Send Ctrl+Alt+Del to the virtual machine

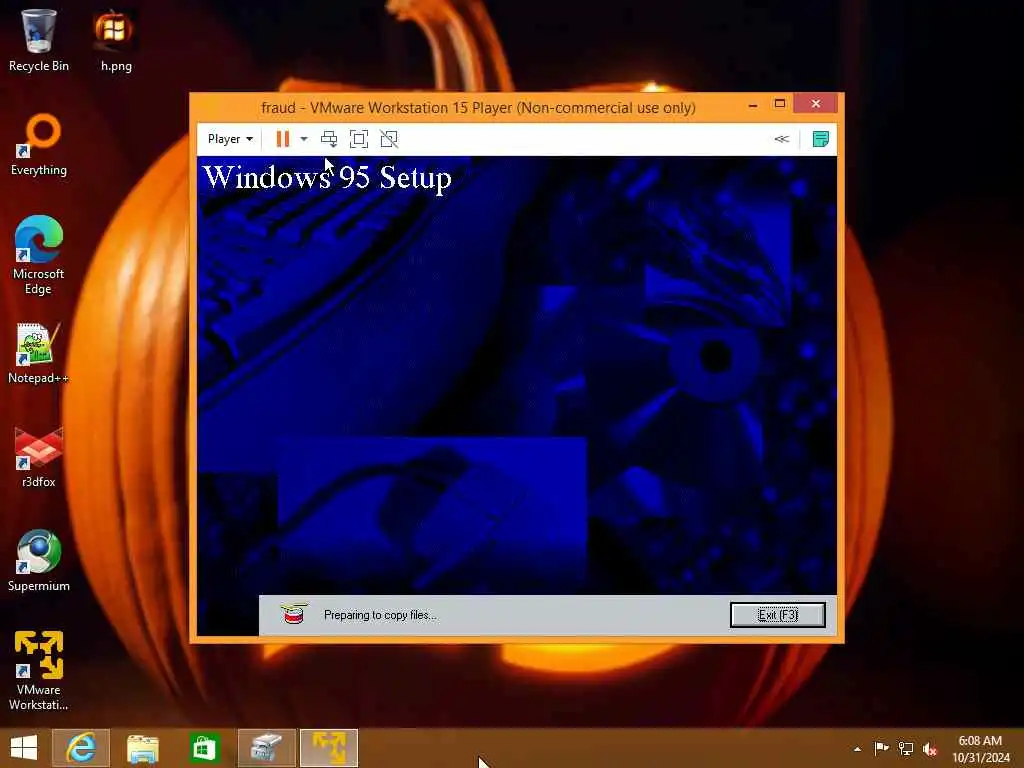pyautogui.click(x=329, y=139)
